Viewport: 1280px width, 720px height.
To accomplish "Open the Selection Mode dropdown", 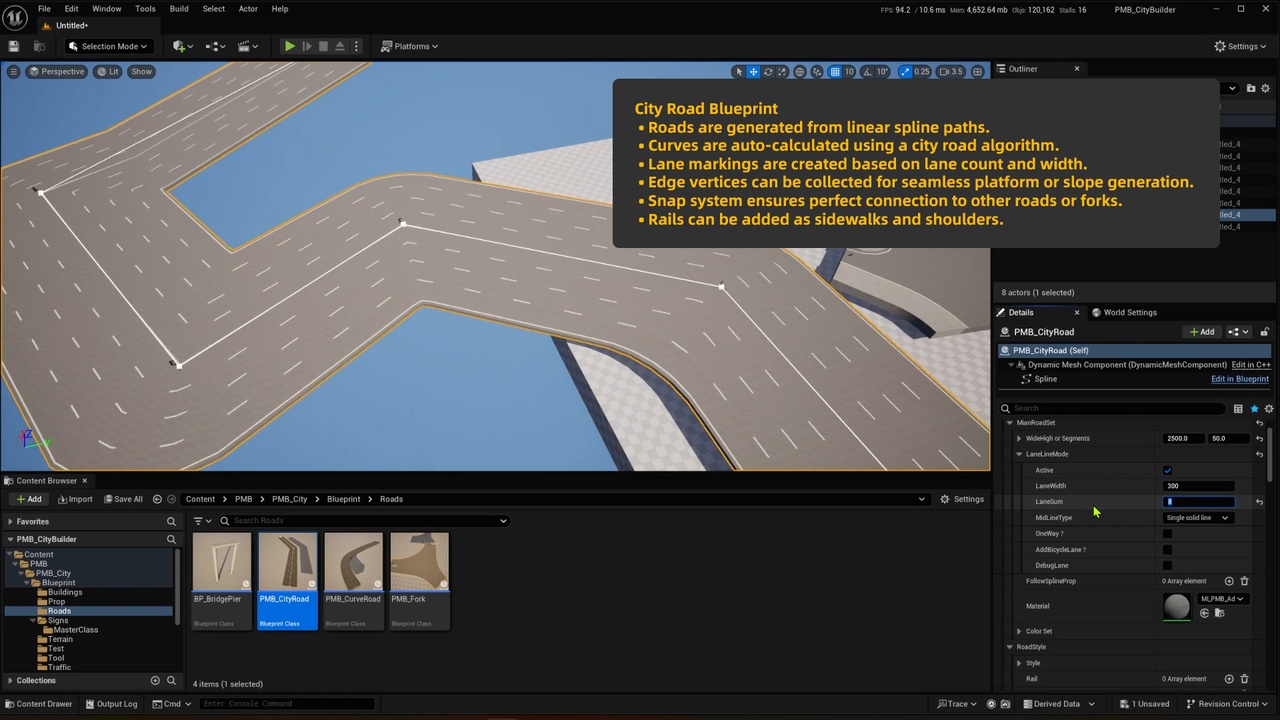I will click(x=108, y=46).
